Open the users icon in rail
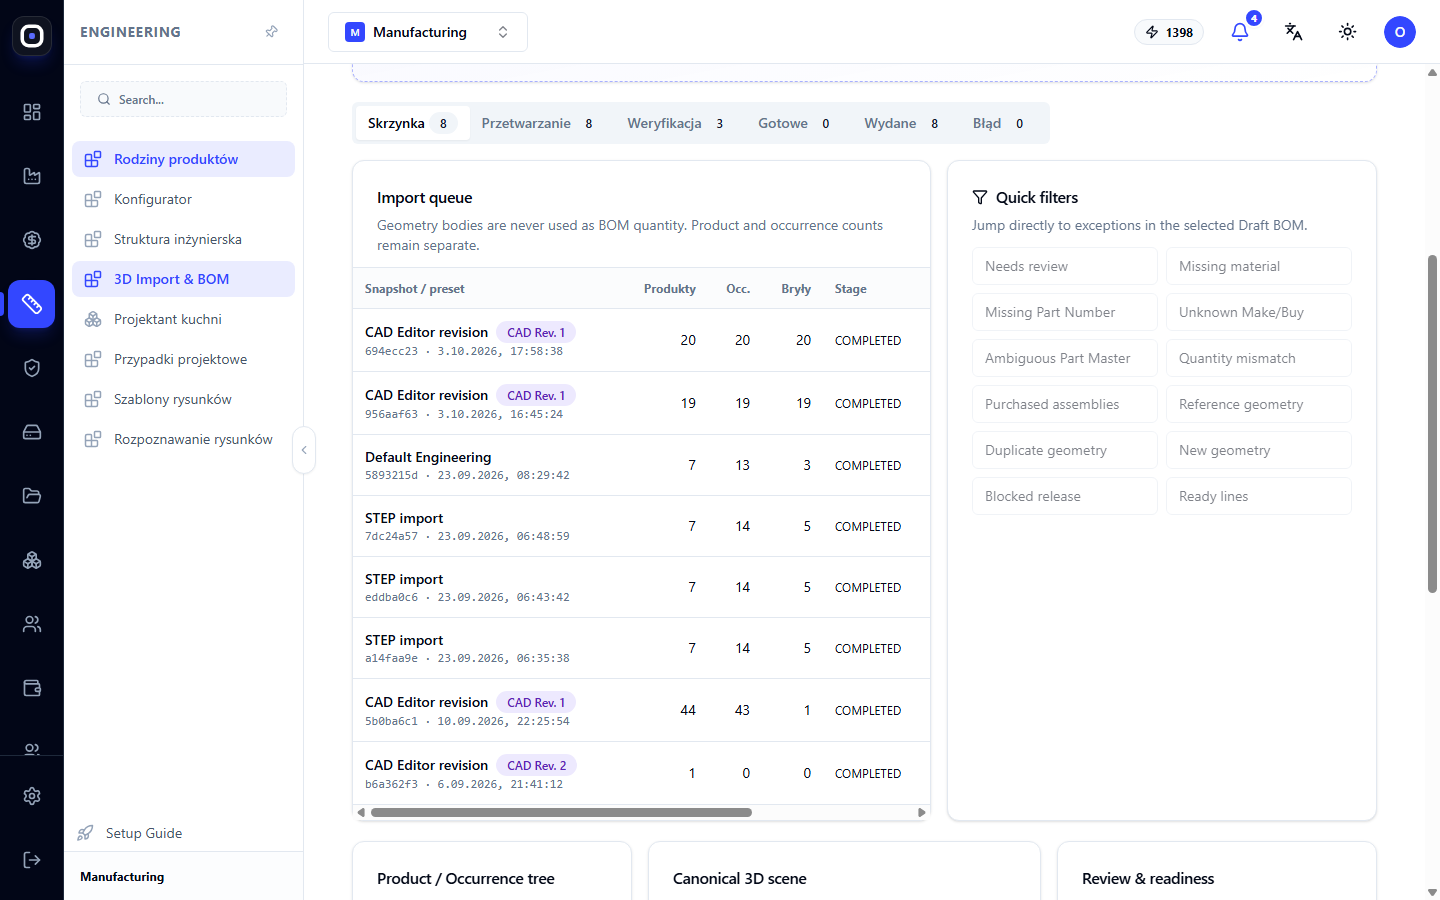The image size is (1440, 900). coord(32,624)
